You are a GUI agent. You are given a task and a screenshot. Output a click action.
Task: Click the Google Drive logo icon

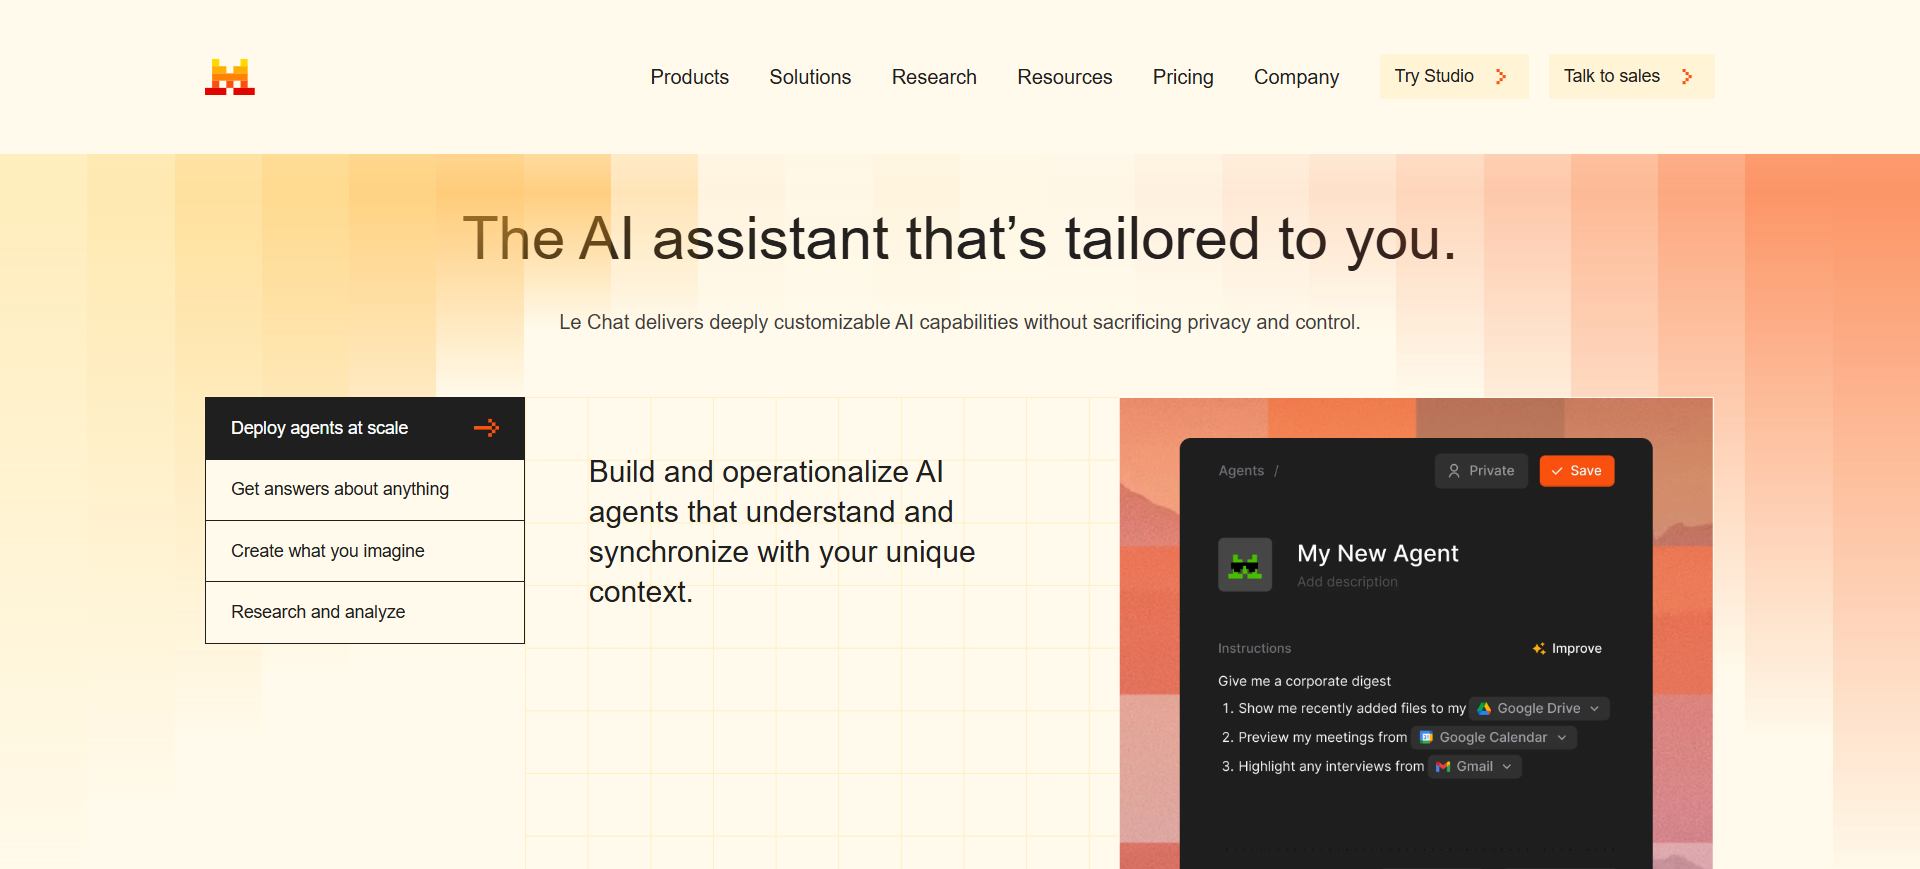pyautogui.click(x=1485, y=709)
